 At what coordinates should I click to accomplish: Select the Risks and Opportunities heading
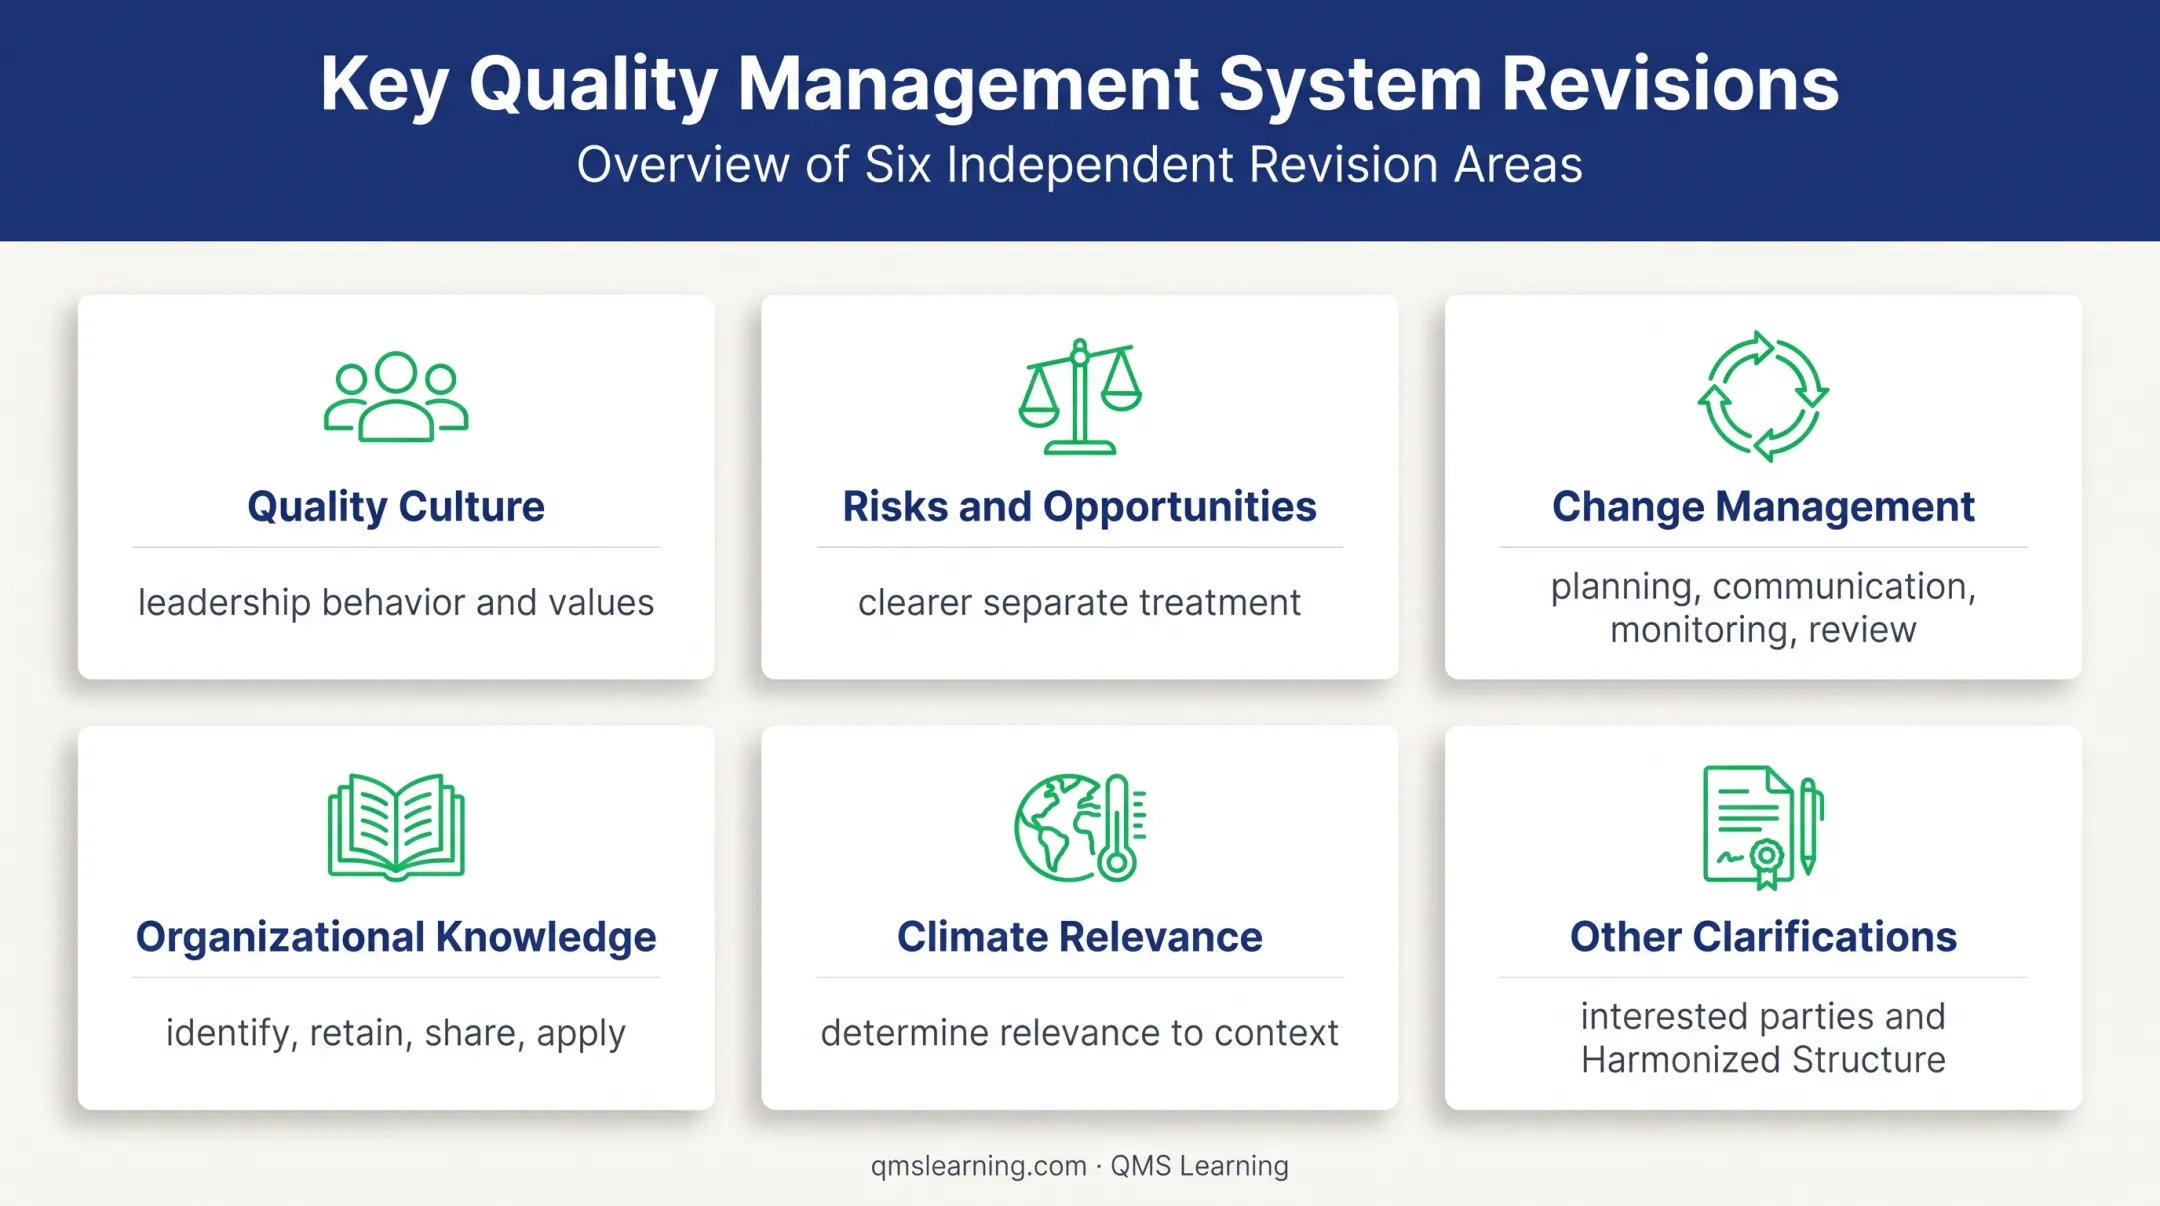pos(1080,507)
